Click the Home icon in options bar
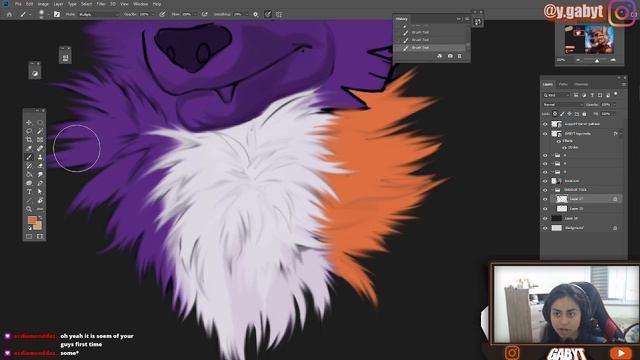The height and width of the screenshot is (360, 640). [9, 14]
